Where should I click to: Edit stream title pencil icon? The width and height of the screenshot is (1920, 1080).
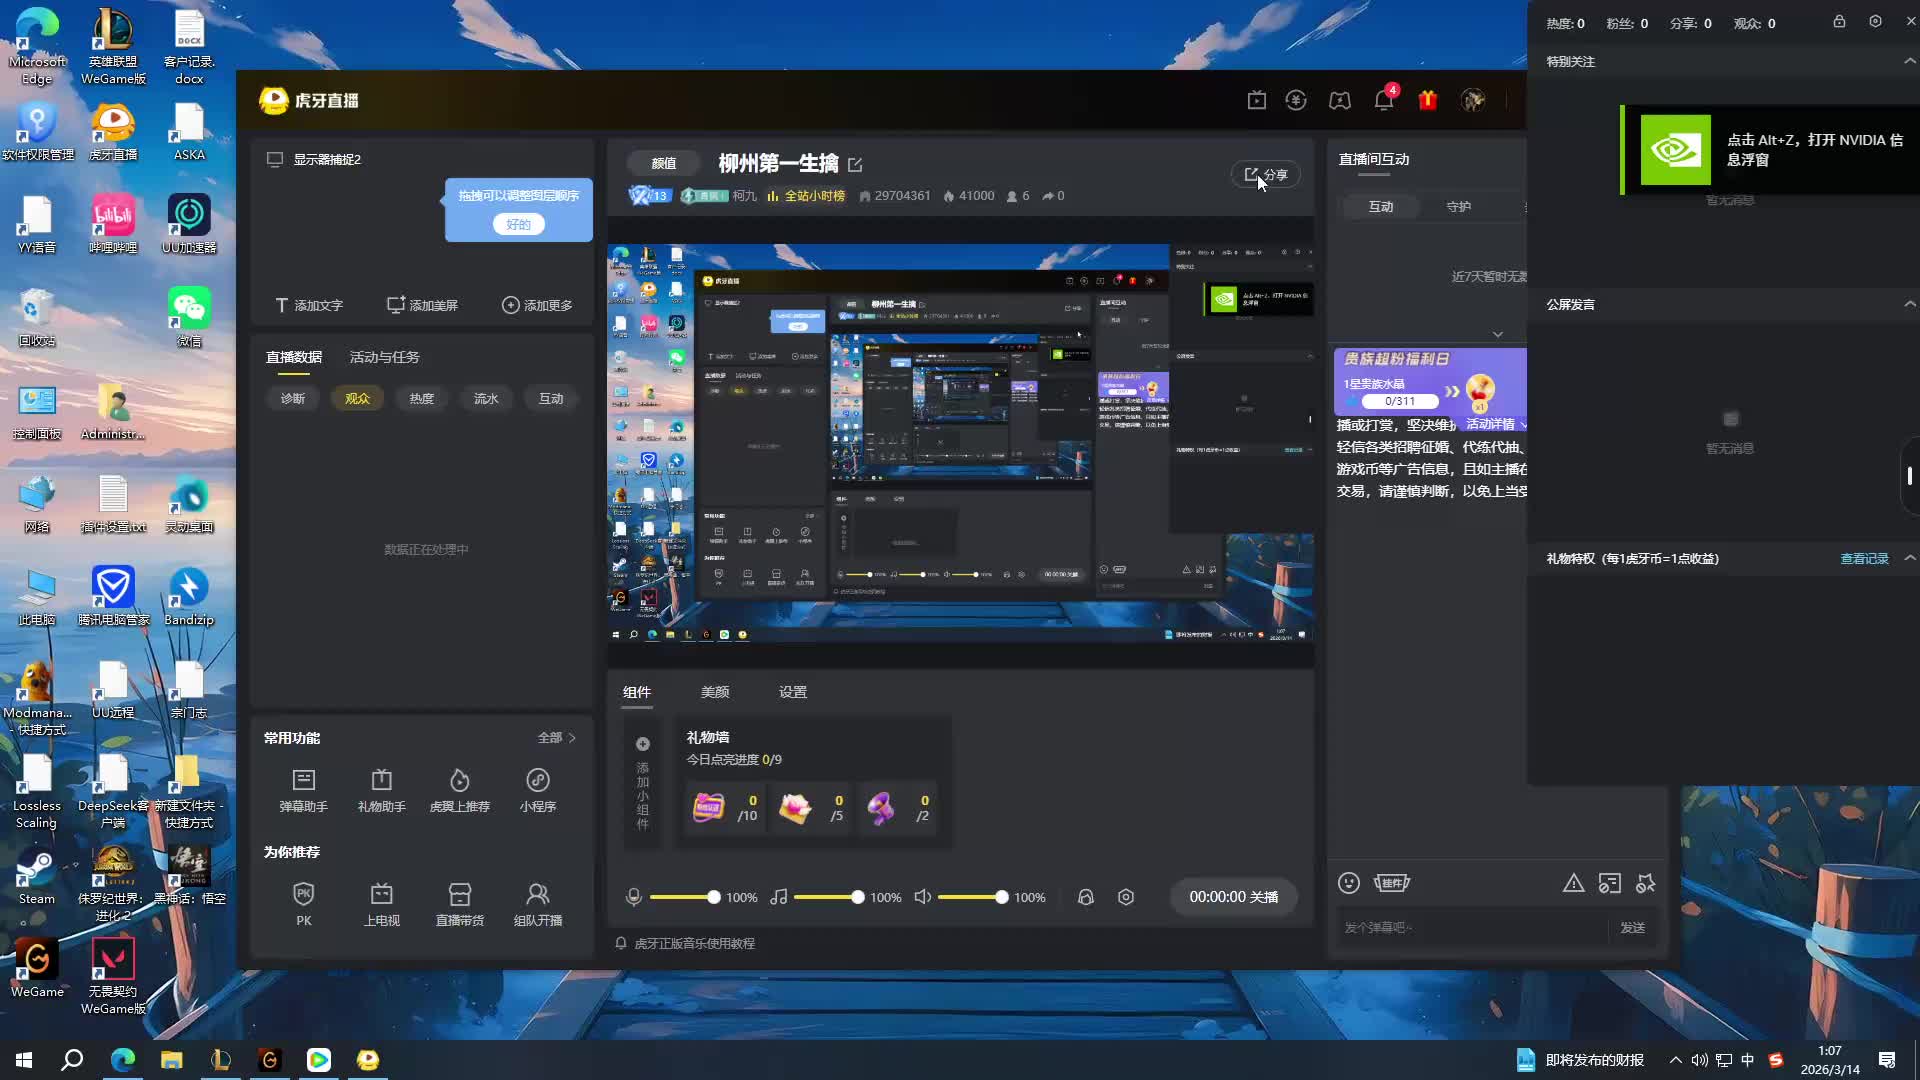(855, 164)
